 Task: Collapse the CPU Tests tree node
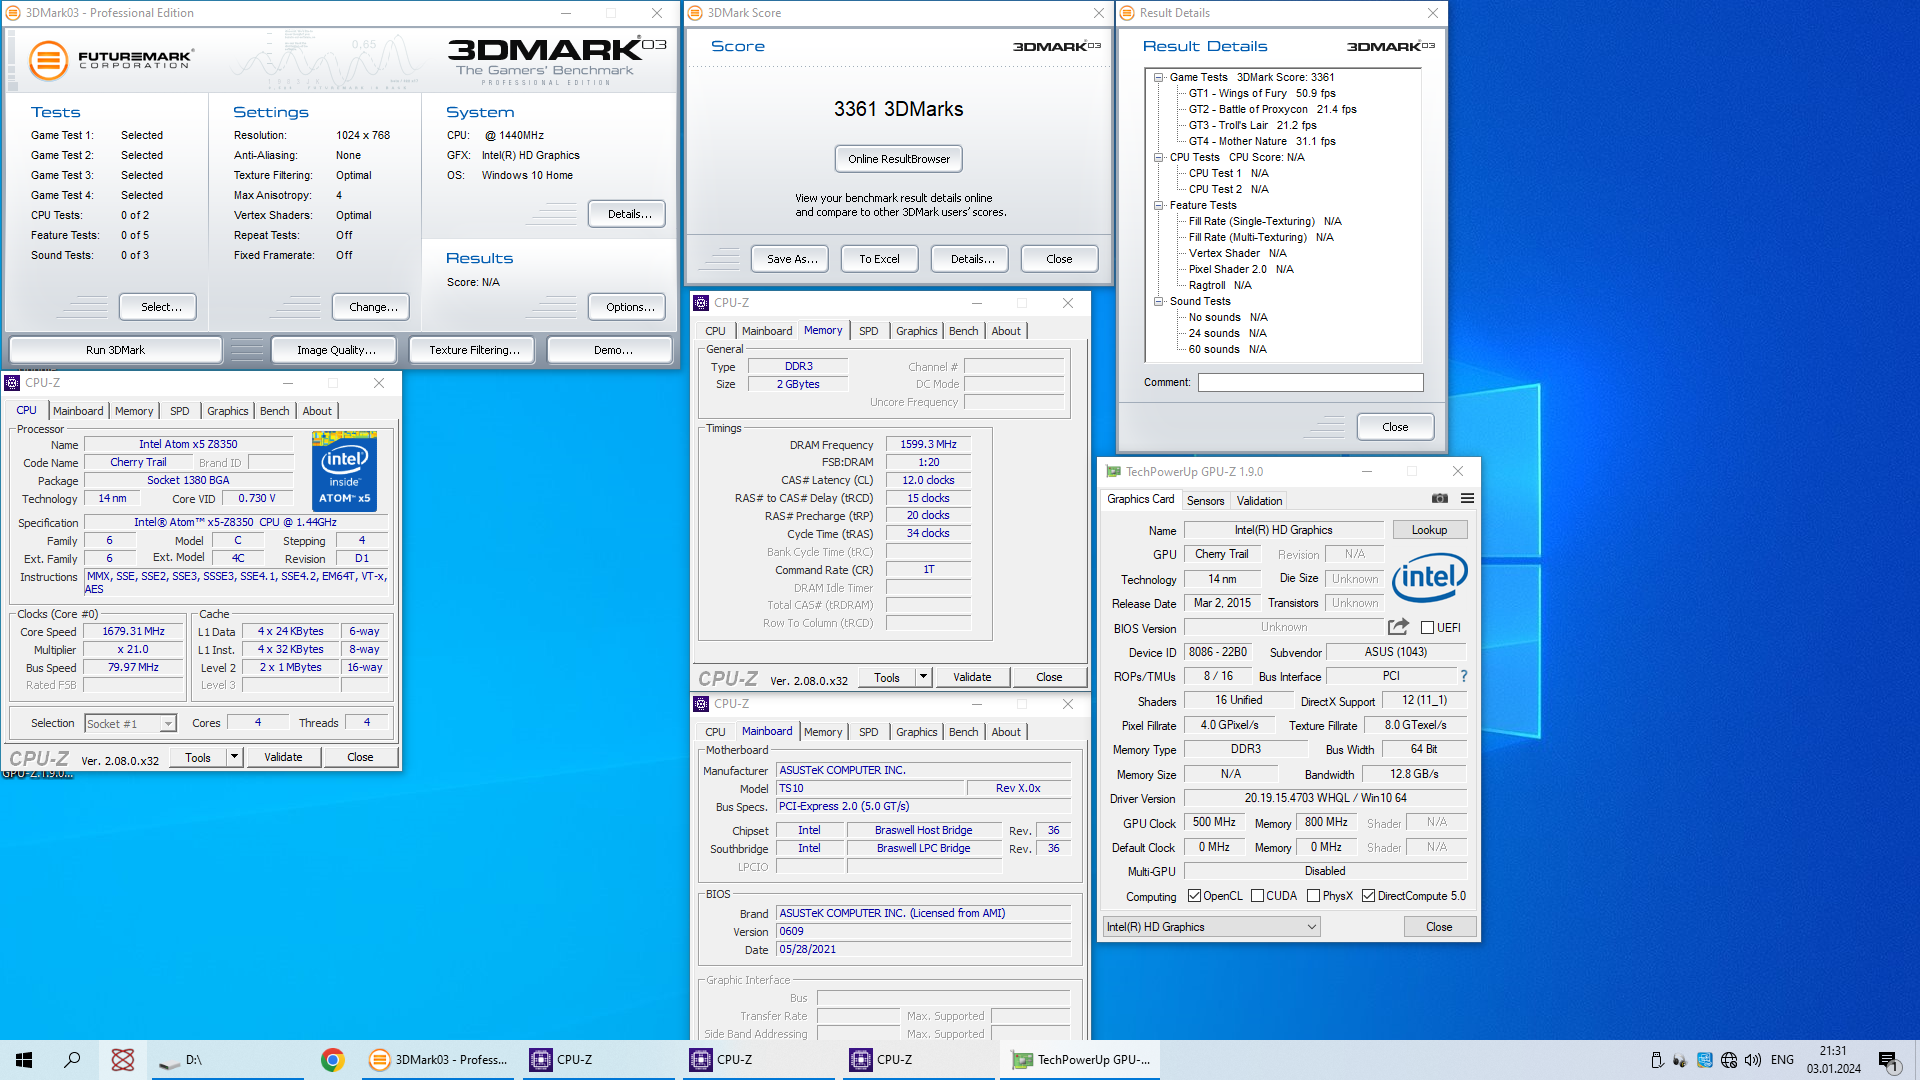[1158, 157]
